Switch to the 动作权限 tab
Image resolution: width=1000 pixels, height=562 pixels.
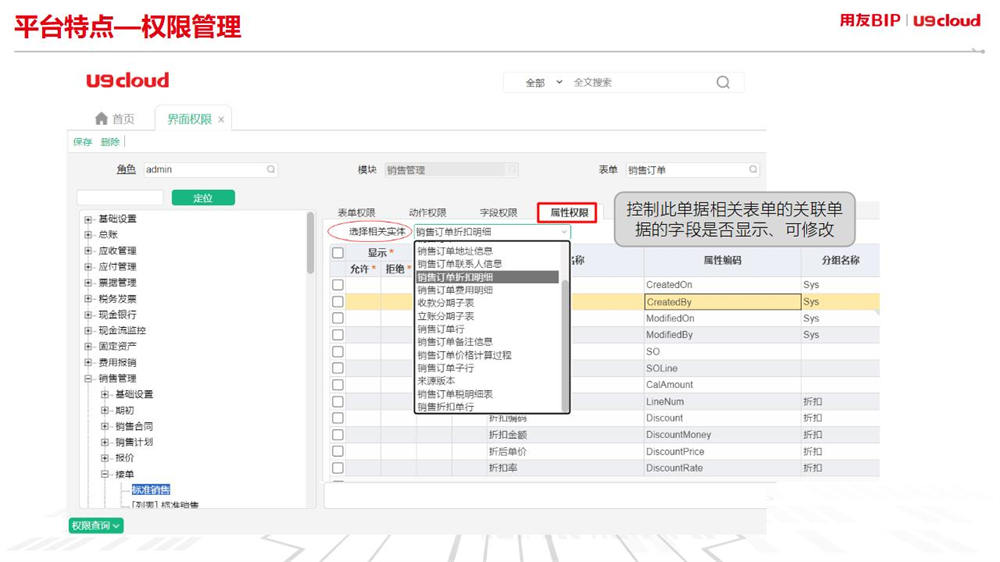427,212
